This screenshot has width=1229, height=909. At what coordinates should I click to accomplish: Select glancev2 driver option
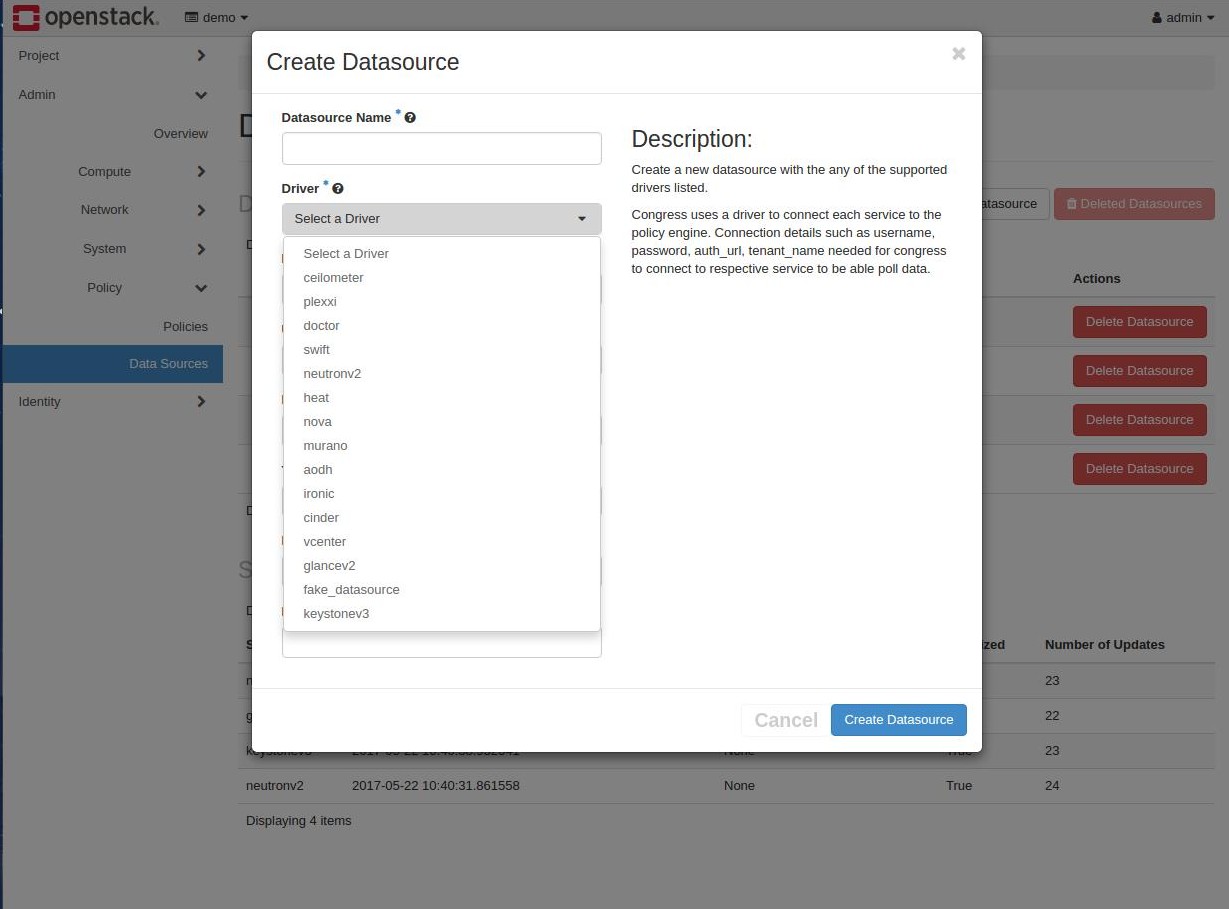(441, 566)
